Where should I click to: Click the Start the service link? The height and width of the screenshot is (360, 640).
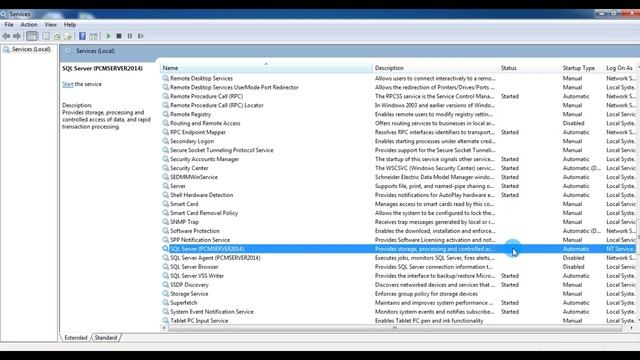click(x=68, y=84)
